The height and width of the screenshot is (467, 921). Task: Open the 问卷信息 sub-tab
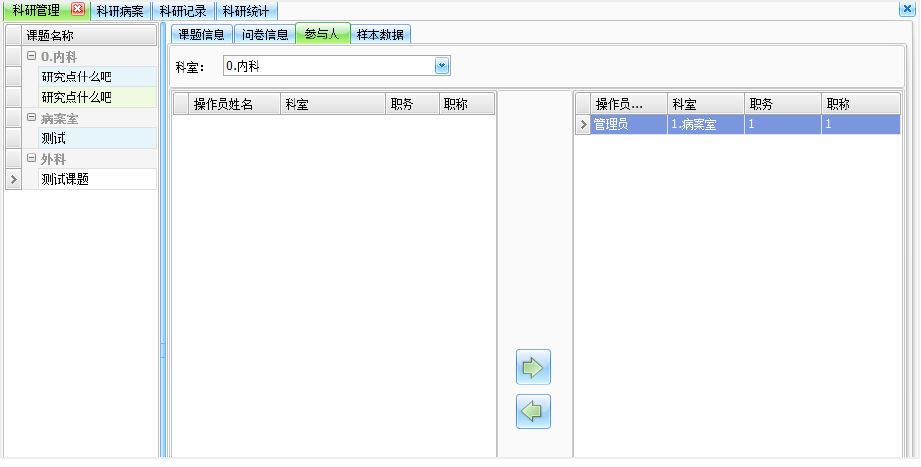[264, 34]
